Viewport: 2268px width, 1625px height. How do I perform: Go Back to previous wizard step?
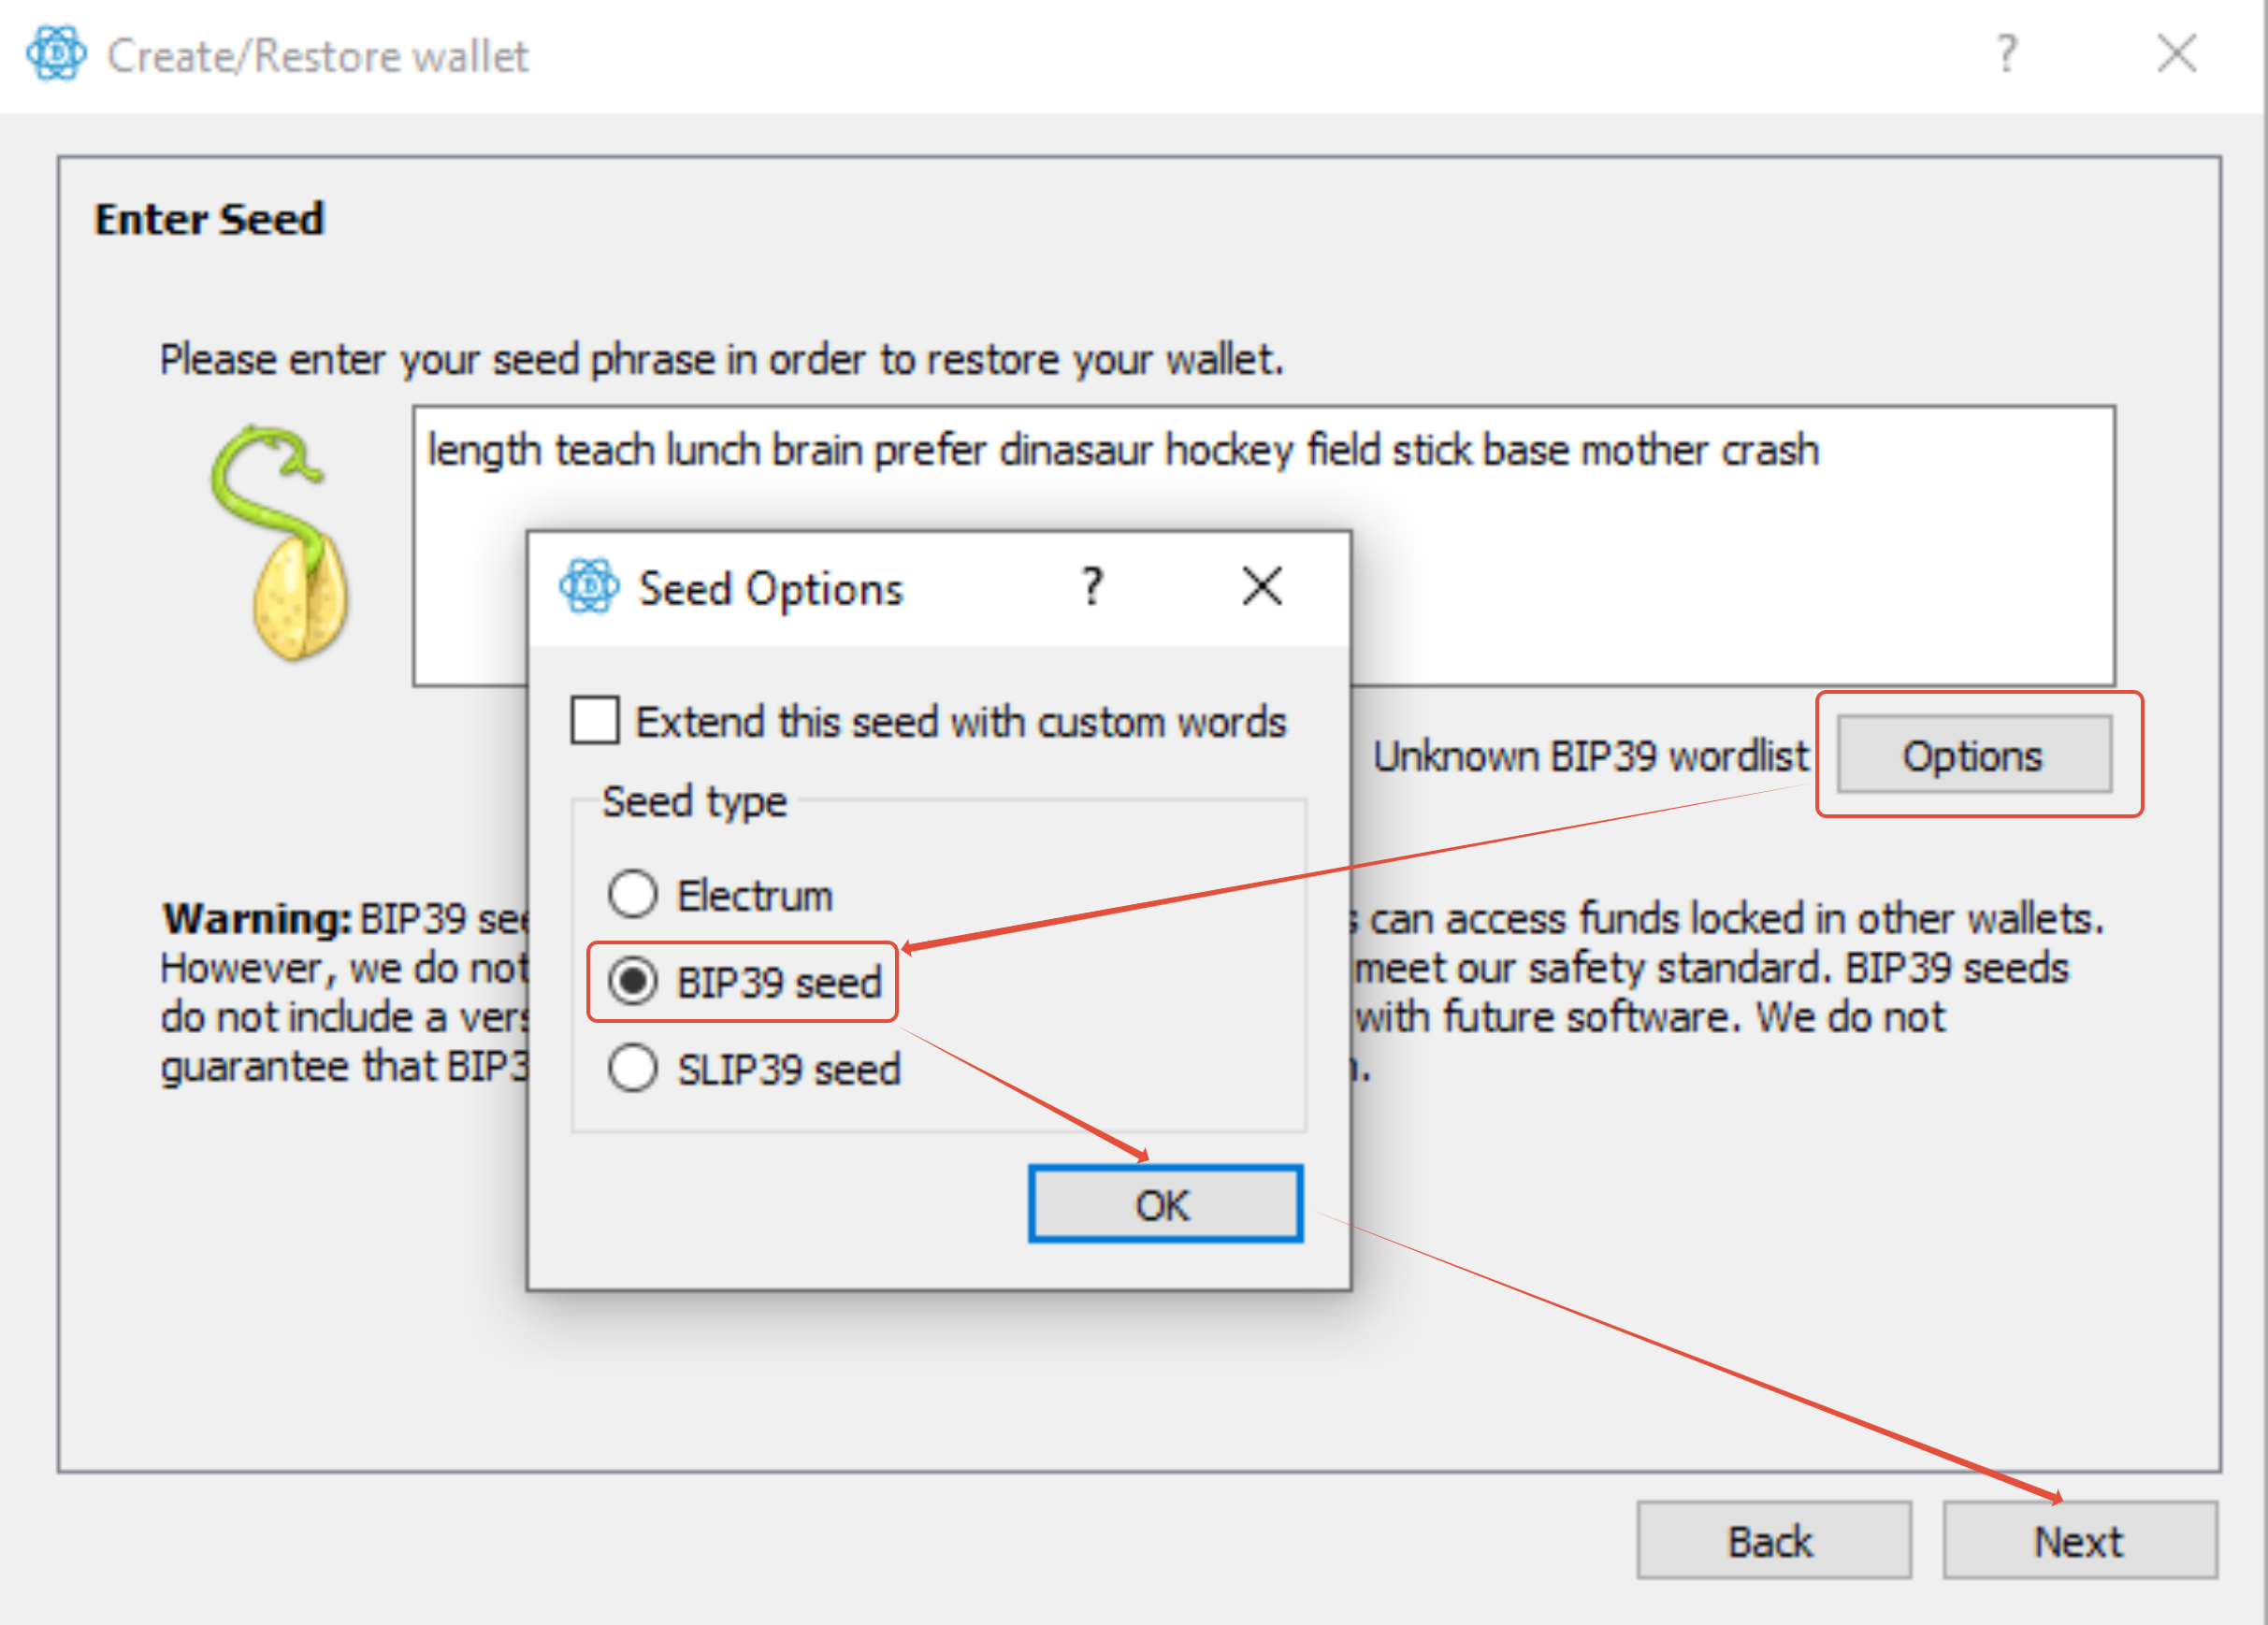[x=1773, y=1541]
